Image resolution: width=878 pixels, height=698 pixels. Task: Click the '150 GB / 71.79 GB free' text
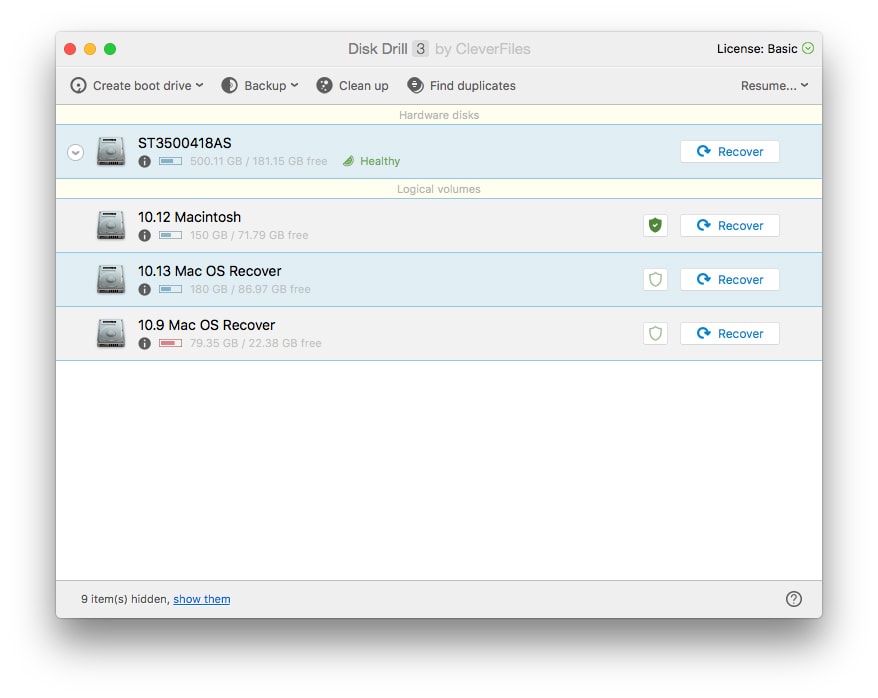coord(249,235)
